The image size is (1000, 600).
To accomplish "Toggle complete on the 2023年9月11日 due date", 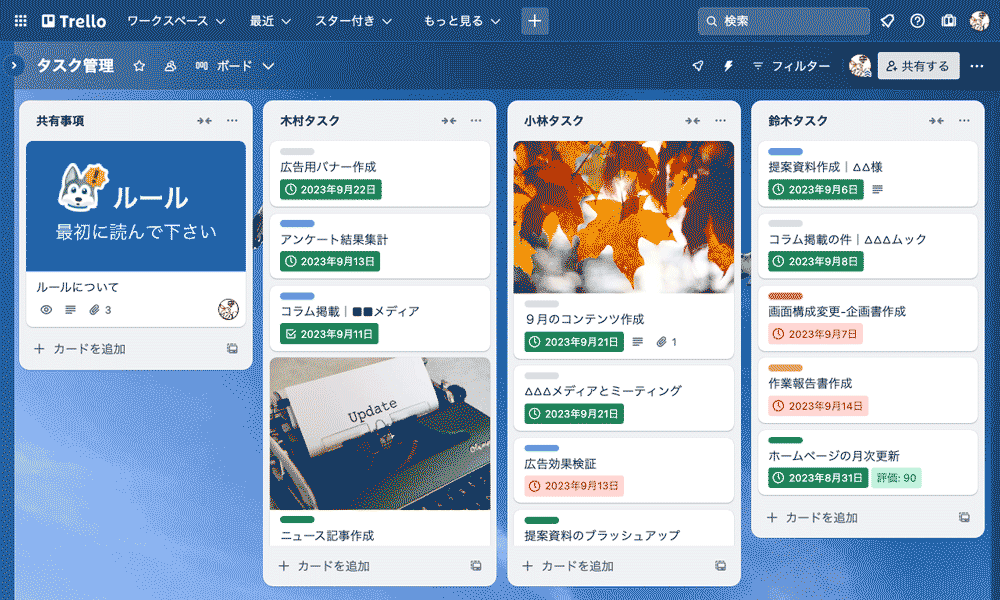I will click(x=329, y=333).
